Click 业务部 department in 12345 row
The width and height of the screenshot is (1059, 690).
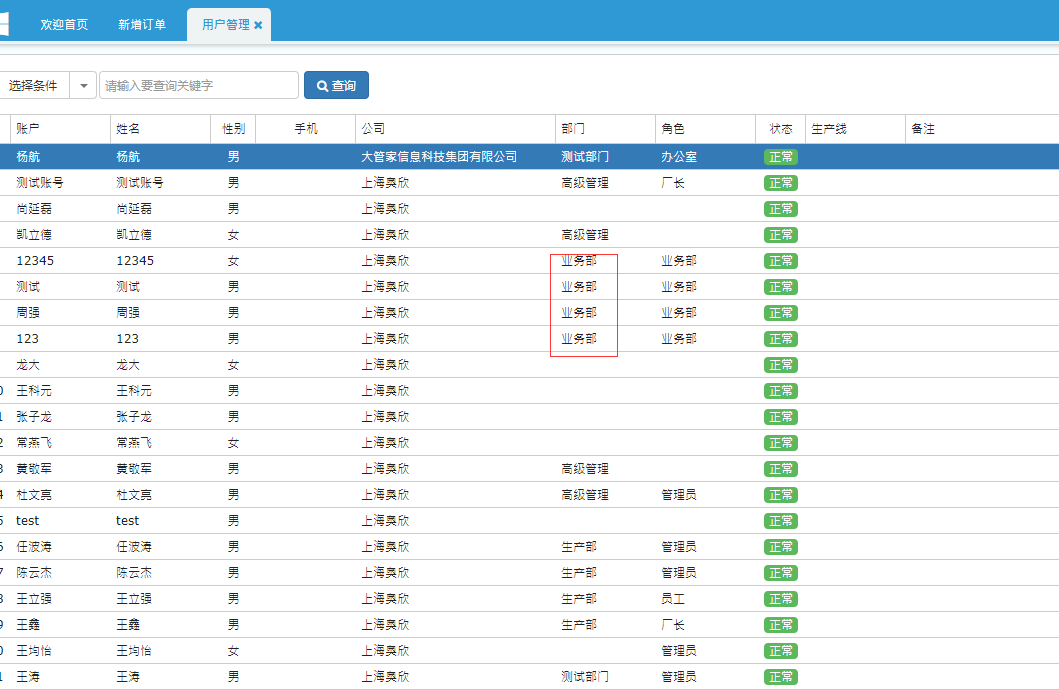[579, 261]
